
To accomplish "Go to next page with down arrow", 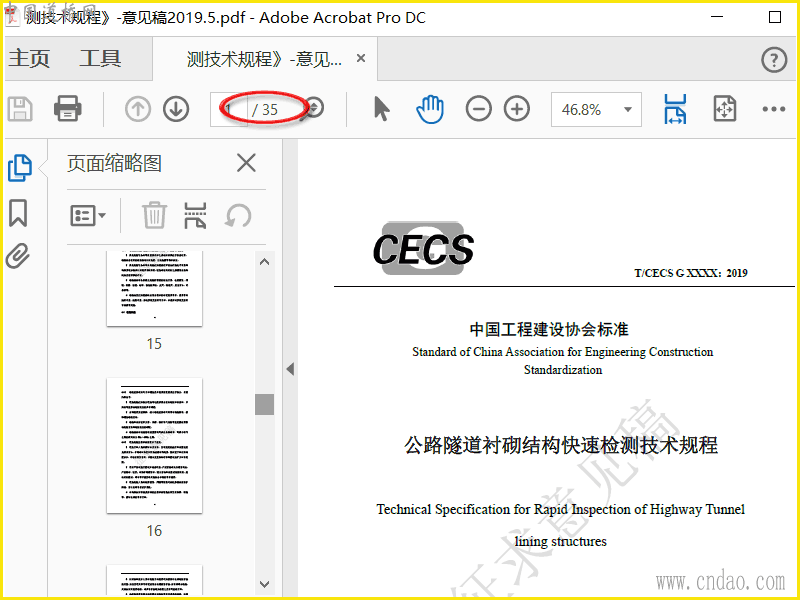I will pyautogui.click(x=176, y=109).
